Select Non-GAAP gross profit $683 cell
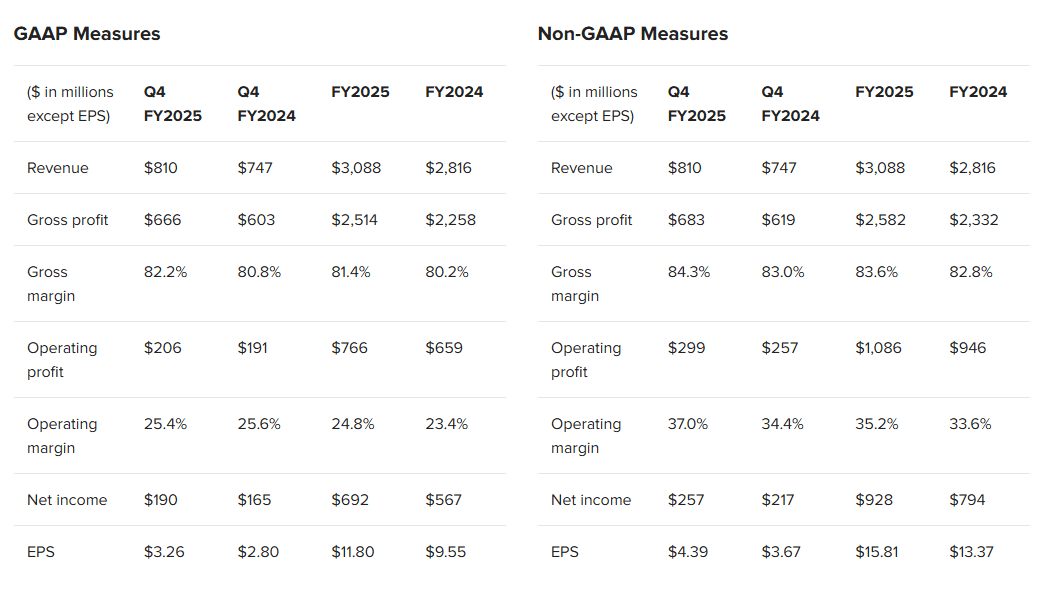Screen dimensions: 1039x593 (x=686, y=220)
